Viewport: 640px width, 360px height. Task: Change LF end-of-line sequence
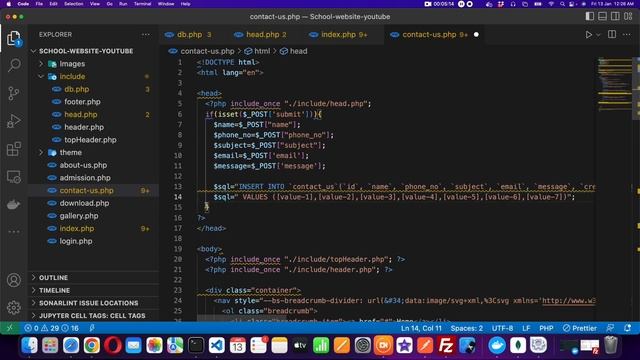click(526, 328)
